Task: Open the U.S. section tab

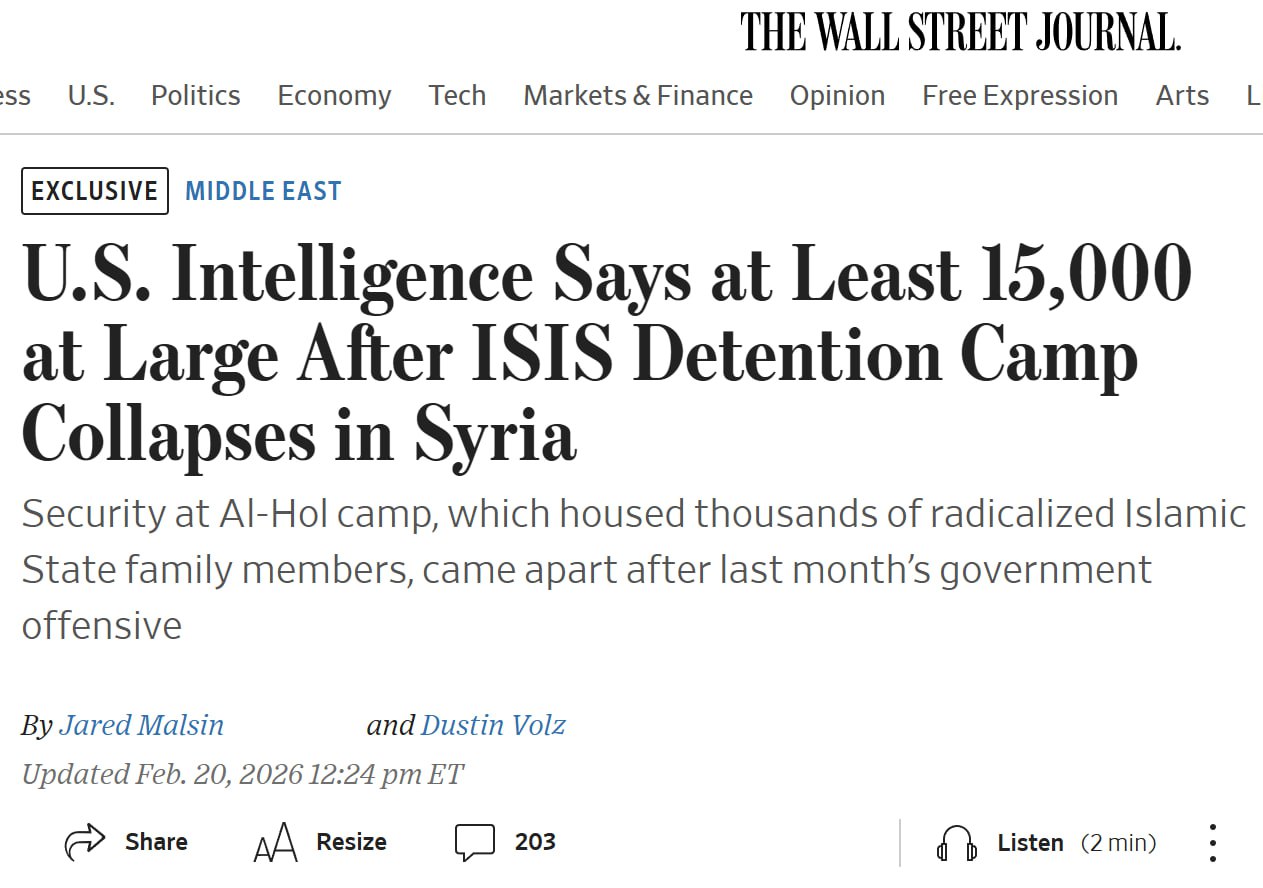Action: click(x=91, y=96)
